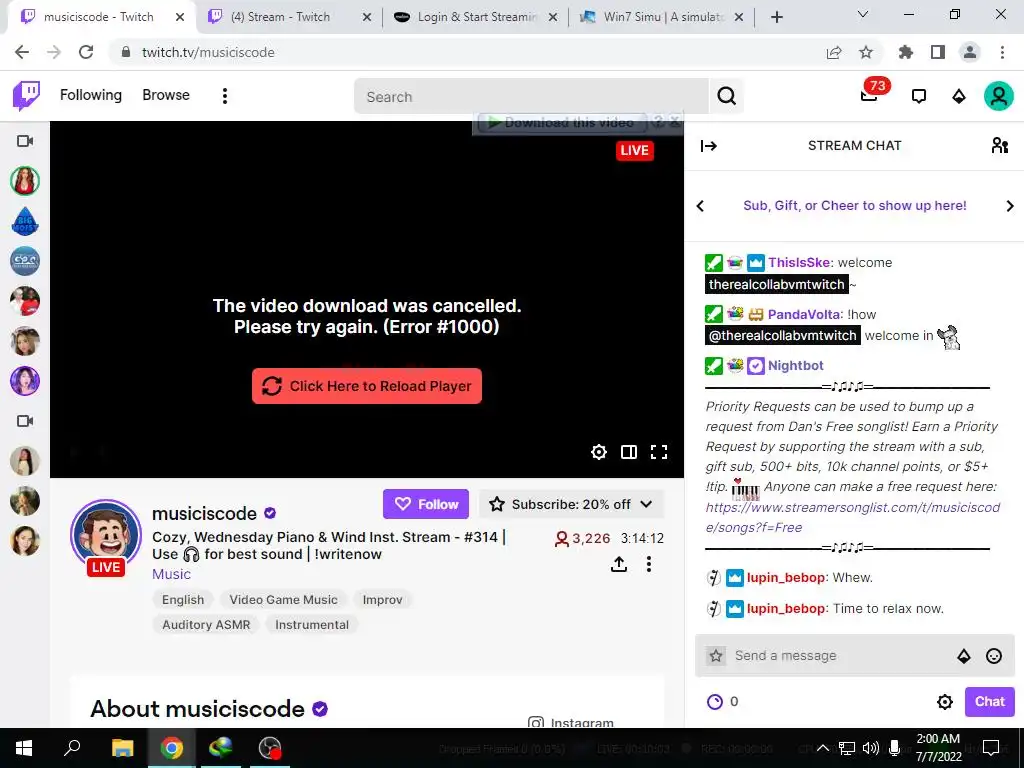Open chat settings gear icon
The width and height of the screenshot is (1024, 768).
pos(945,702)
